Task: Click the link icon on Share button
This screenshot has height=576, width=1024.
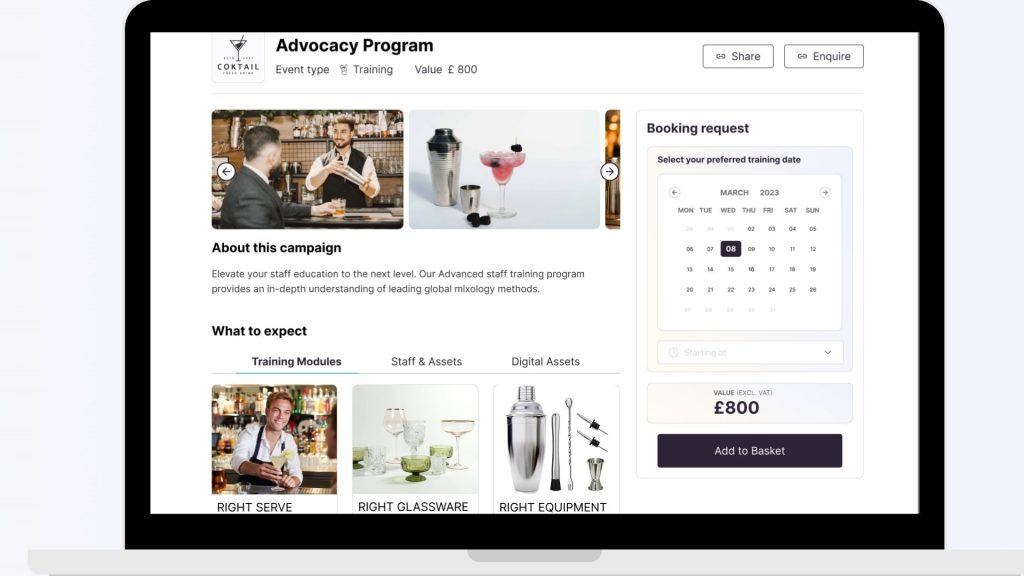Action: (x=721, y=56)
